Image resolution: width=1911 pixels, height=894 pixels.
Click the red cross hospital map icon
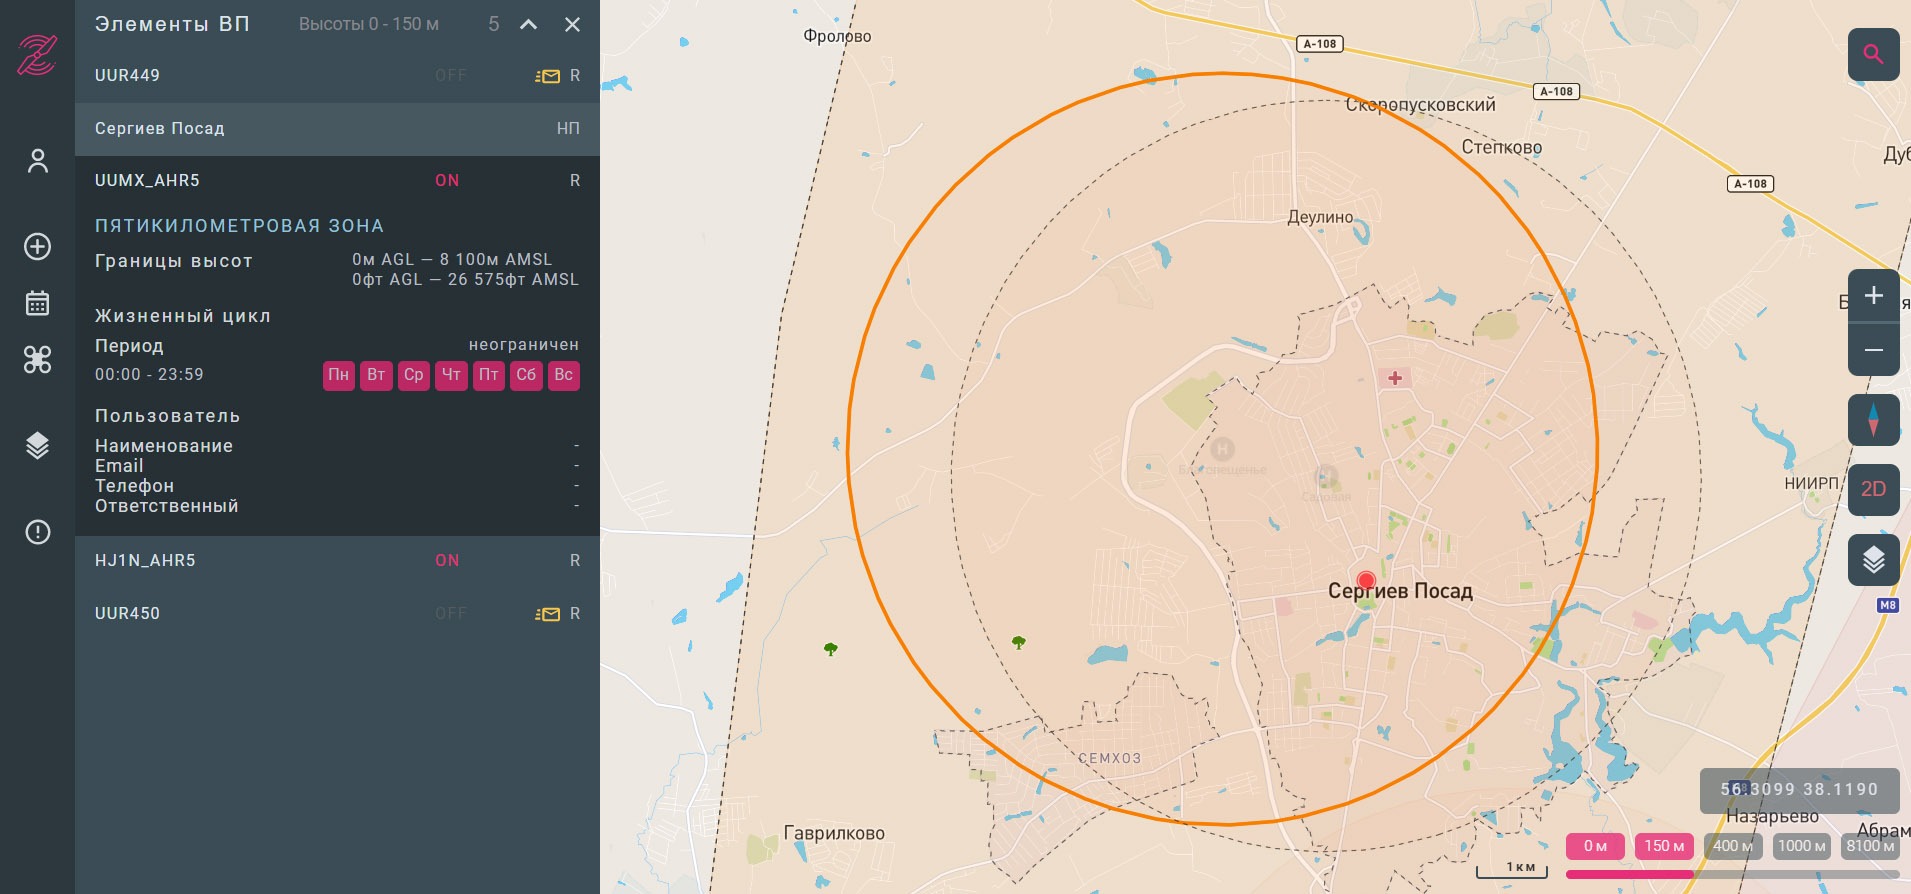tap(1395, 378)
